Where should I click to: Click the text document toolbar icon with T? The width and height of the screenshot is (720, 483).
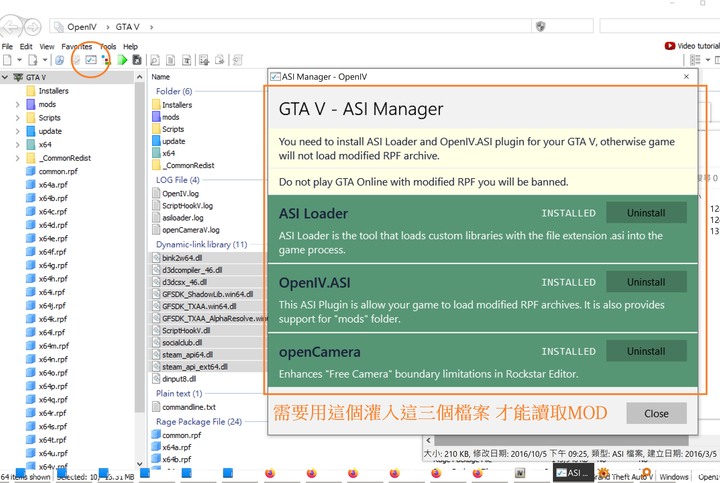click(187, 60)
